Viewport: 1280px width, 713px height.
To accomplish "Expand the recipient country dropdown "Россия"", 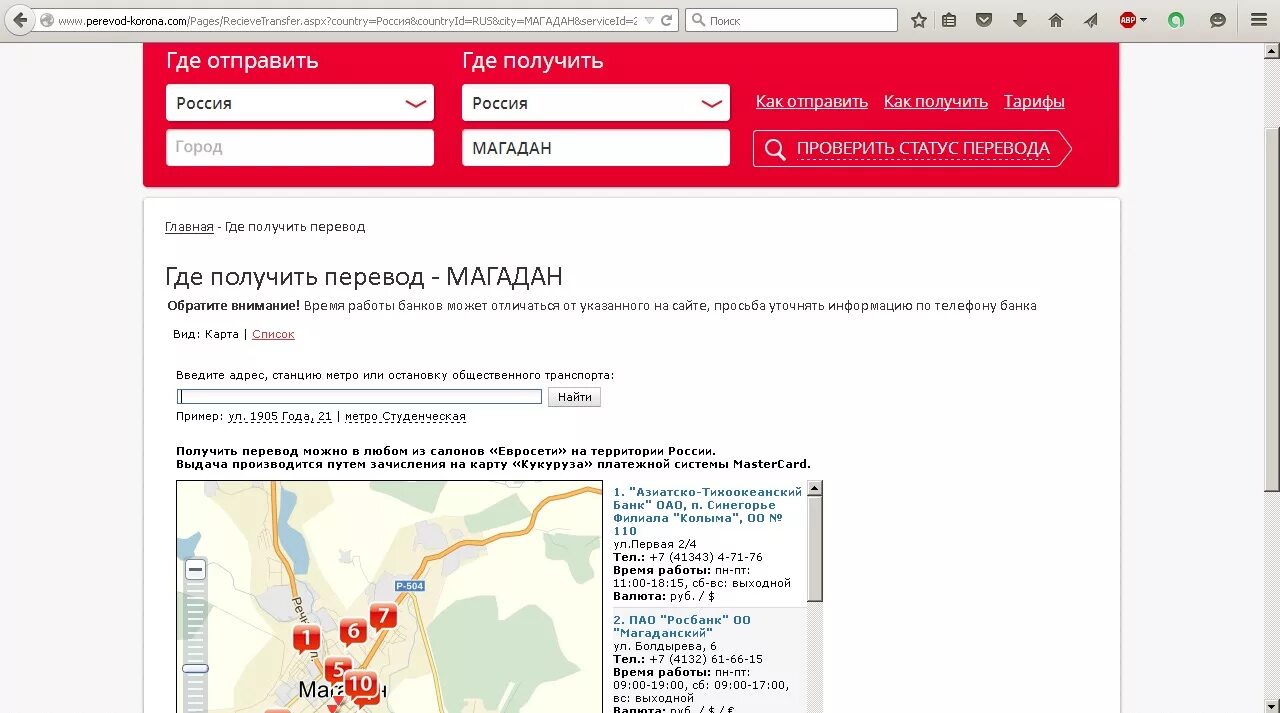I will (x=596, y=103).
